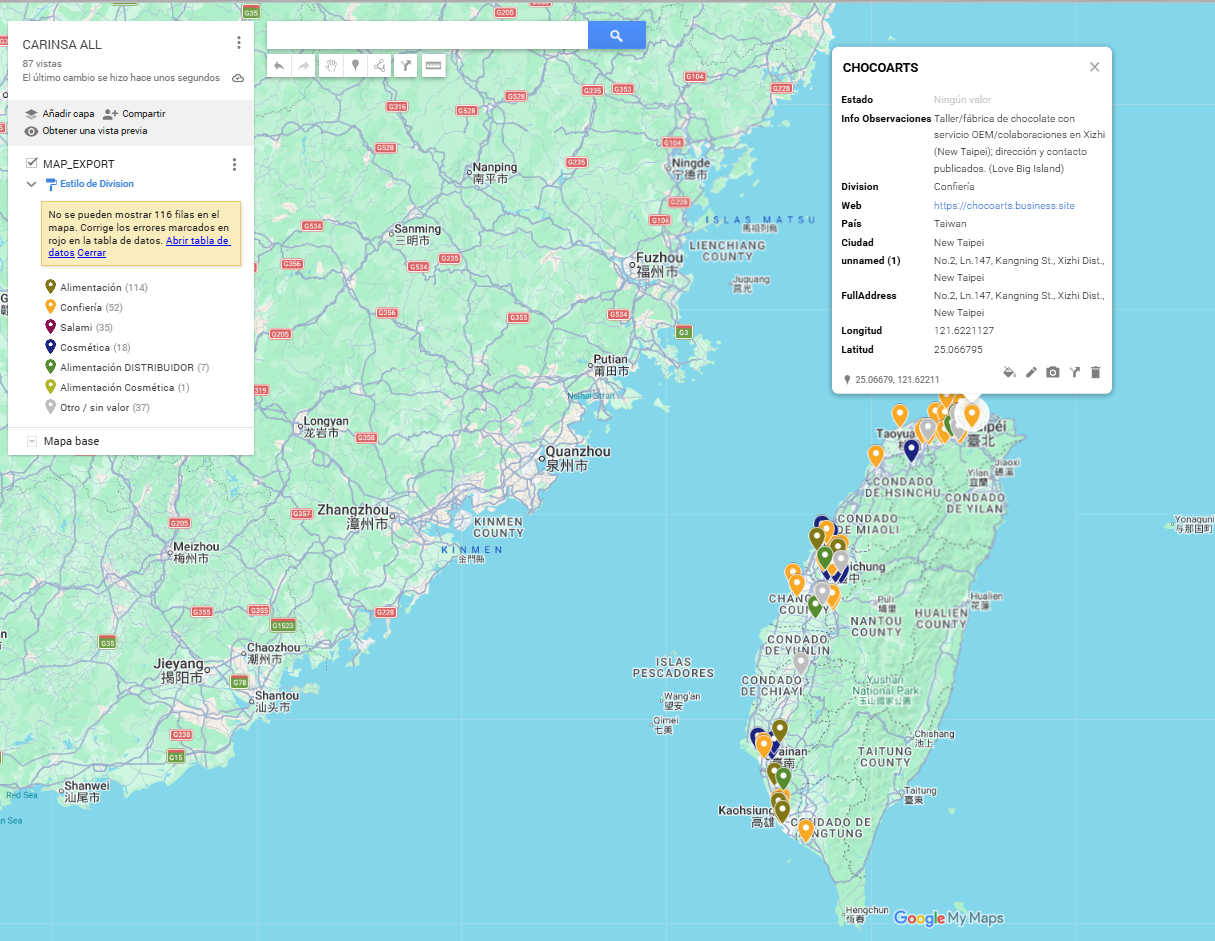Viewport: 1215px width, 941px height.
Task: Expand the Mapa base section
Action: tap(32, 441)
